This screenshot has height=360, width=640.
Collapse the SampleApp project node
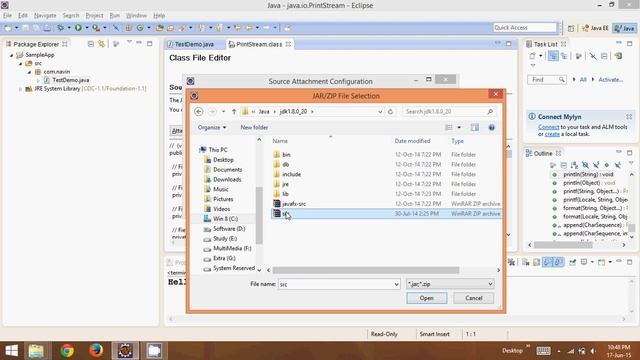coord(11,55)
